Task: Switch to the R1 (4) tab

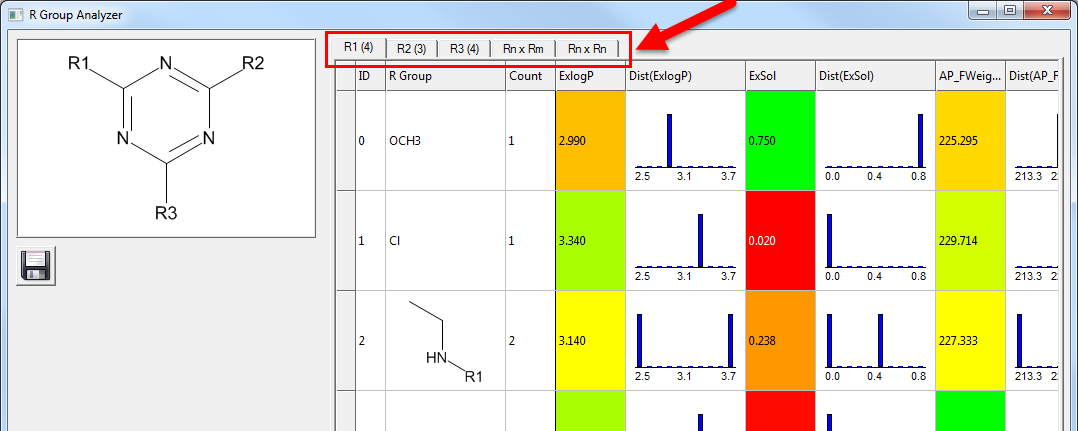Action: click(358, 47)
